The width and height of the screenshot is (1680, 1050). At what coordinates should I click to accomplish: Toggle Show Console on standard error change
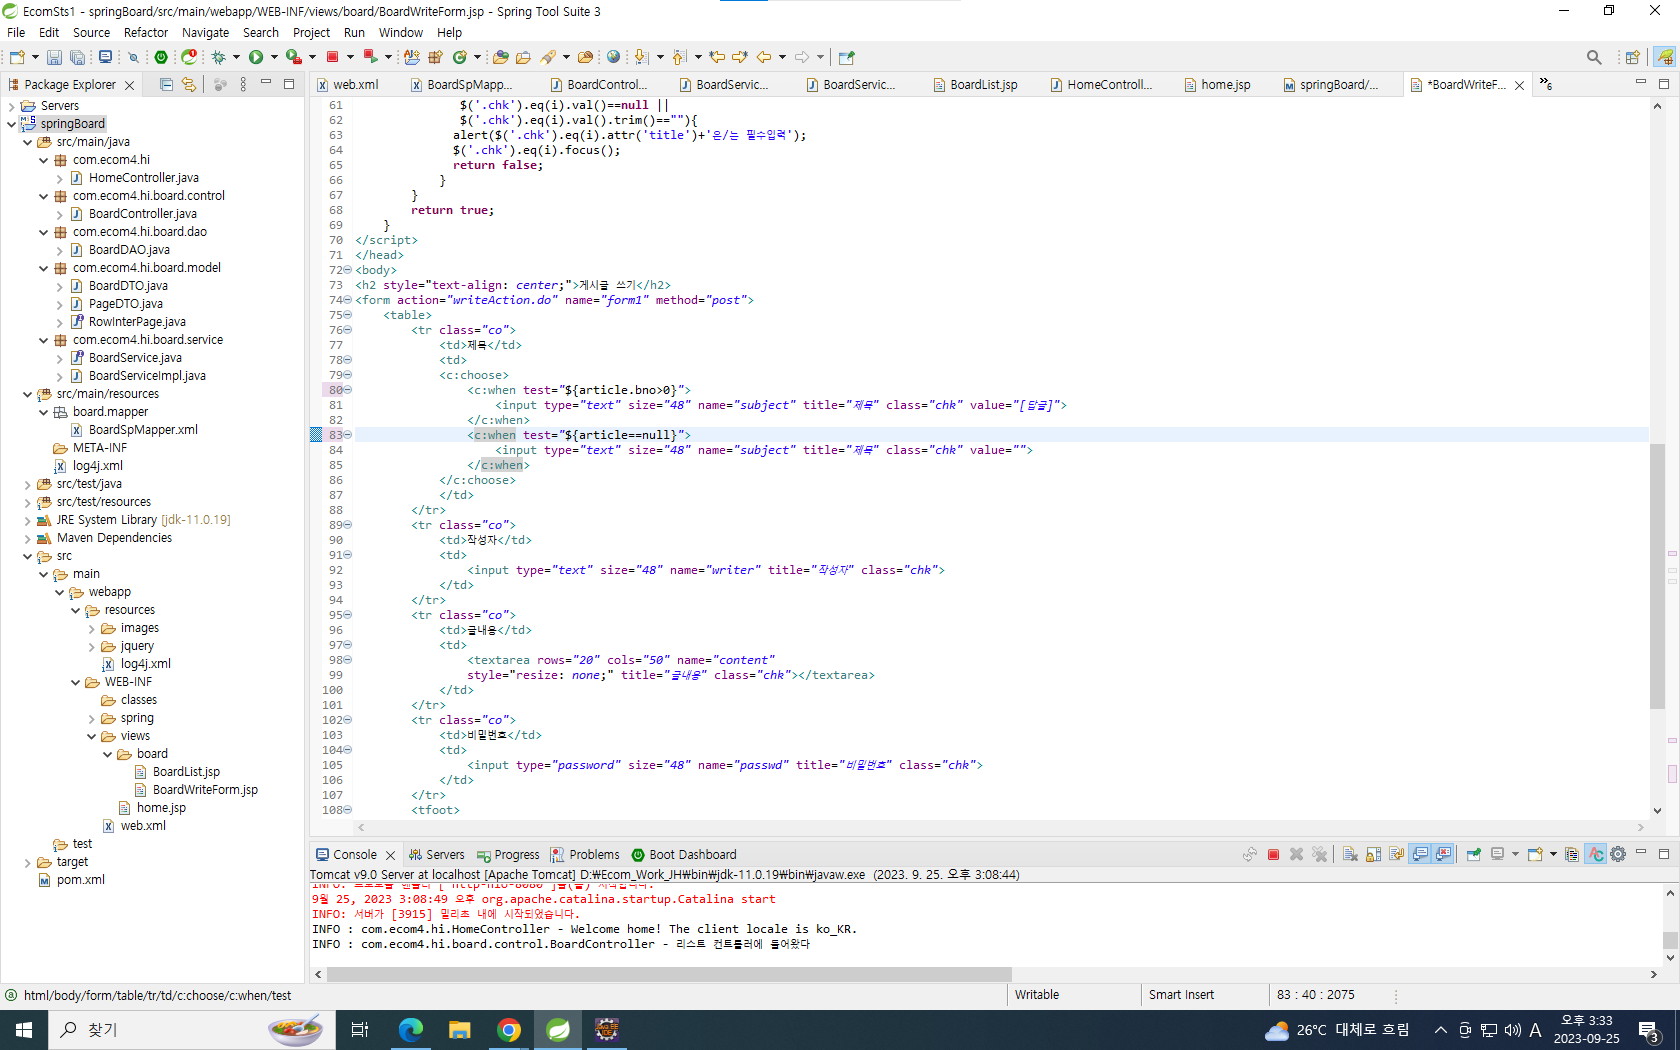1443,854
